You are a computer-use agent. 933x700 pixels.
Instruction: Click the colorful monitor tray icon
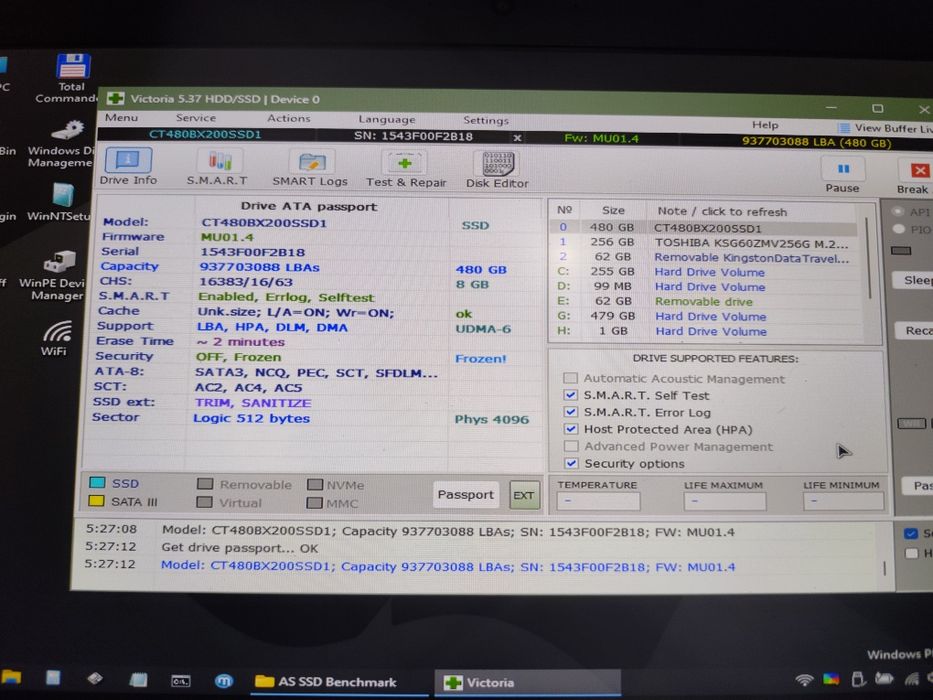pos(831,679)
